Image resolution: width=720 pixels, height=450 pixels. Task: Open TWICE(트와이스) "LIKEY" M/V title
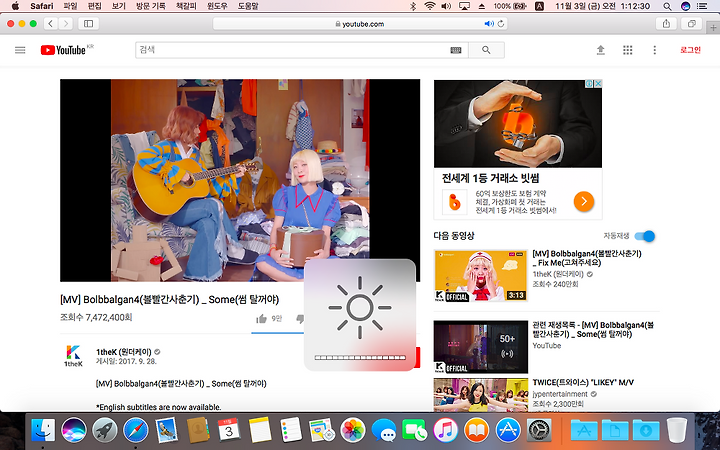tap(583, 382)
